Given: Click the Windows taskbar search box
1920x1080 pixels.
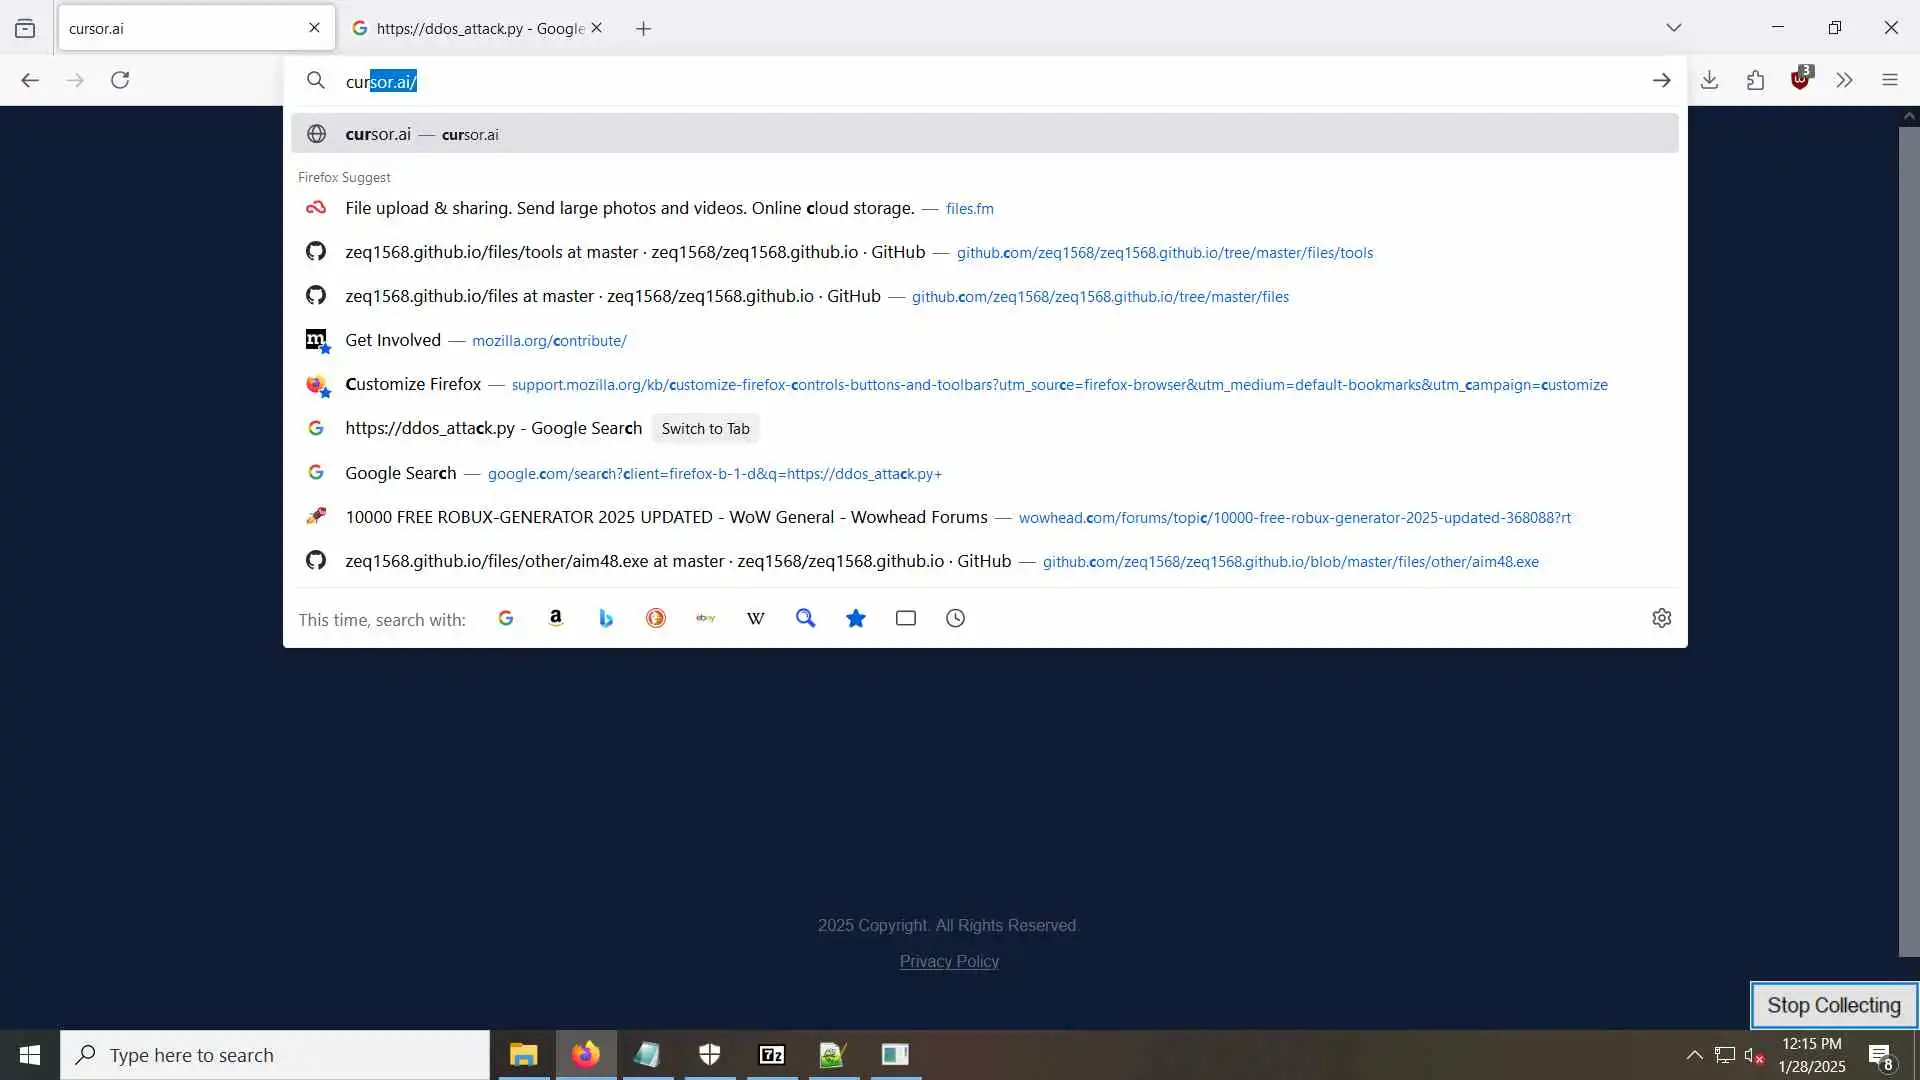Looking at the screenshot, I should click(x=275, y=1055).
